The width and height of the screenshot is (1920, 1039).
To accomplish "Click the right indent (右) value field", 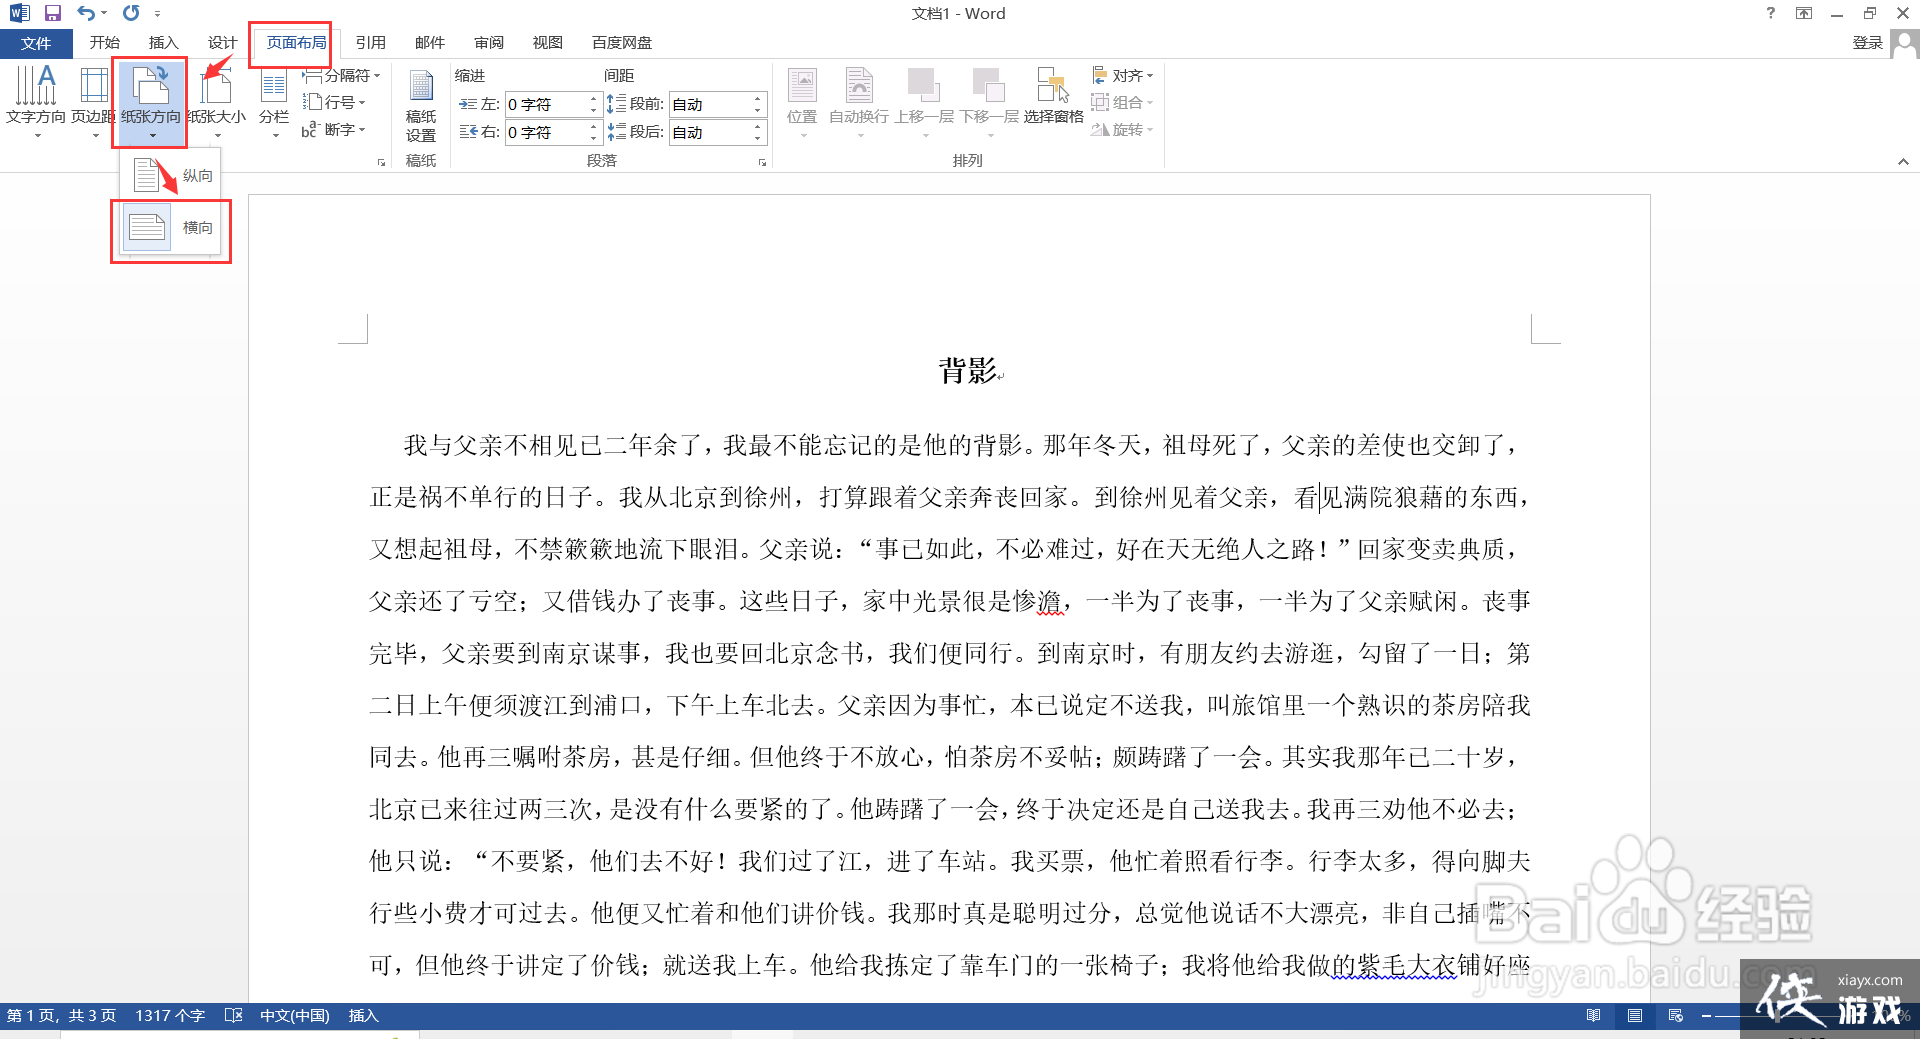I will point(546,132).
